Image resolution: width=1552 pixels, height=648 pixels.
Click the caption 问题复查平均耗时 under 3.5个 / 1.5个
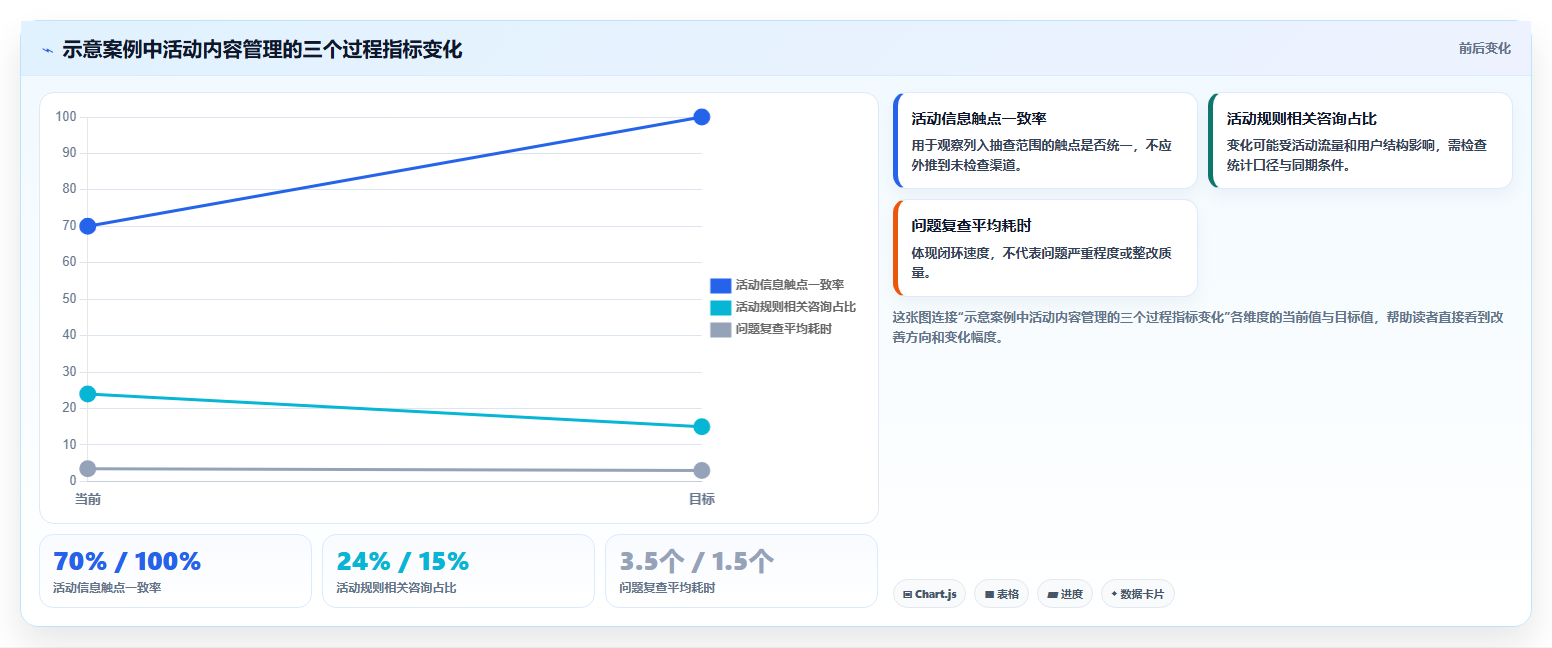click(x=667, y=588)
